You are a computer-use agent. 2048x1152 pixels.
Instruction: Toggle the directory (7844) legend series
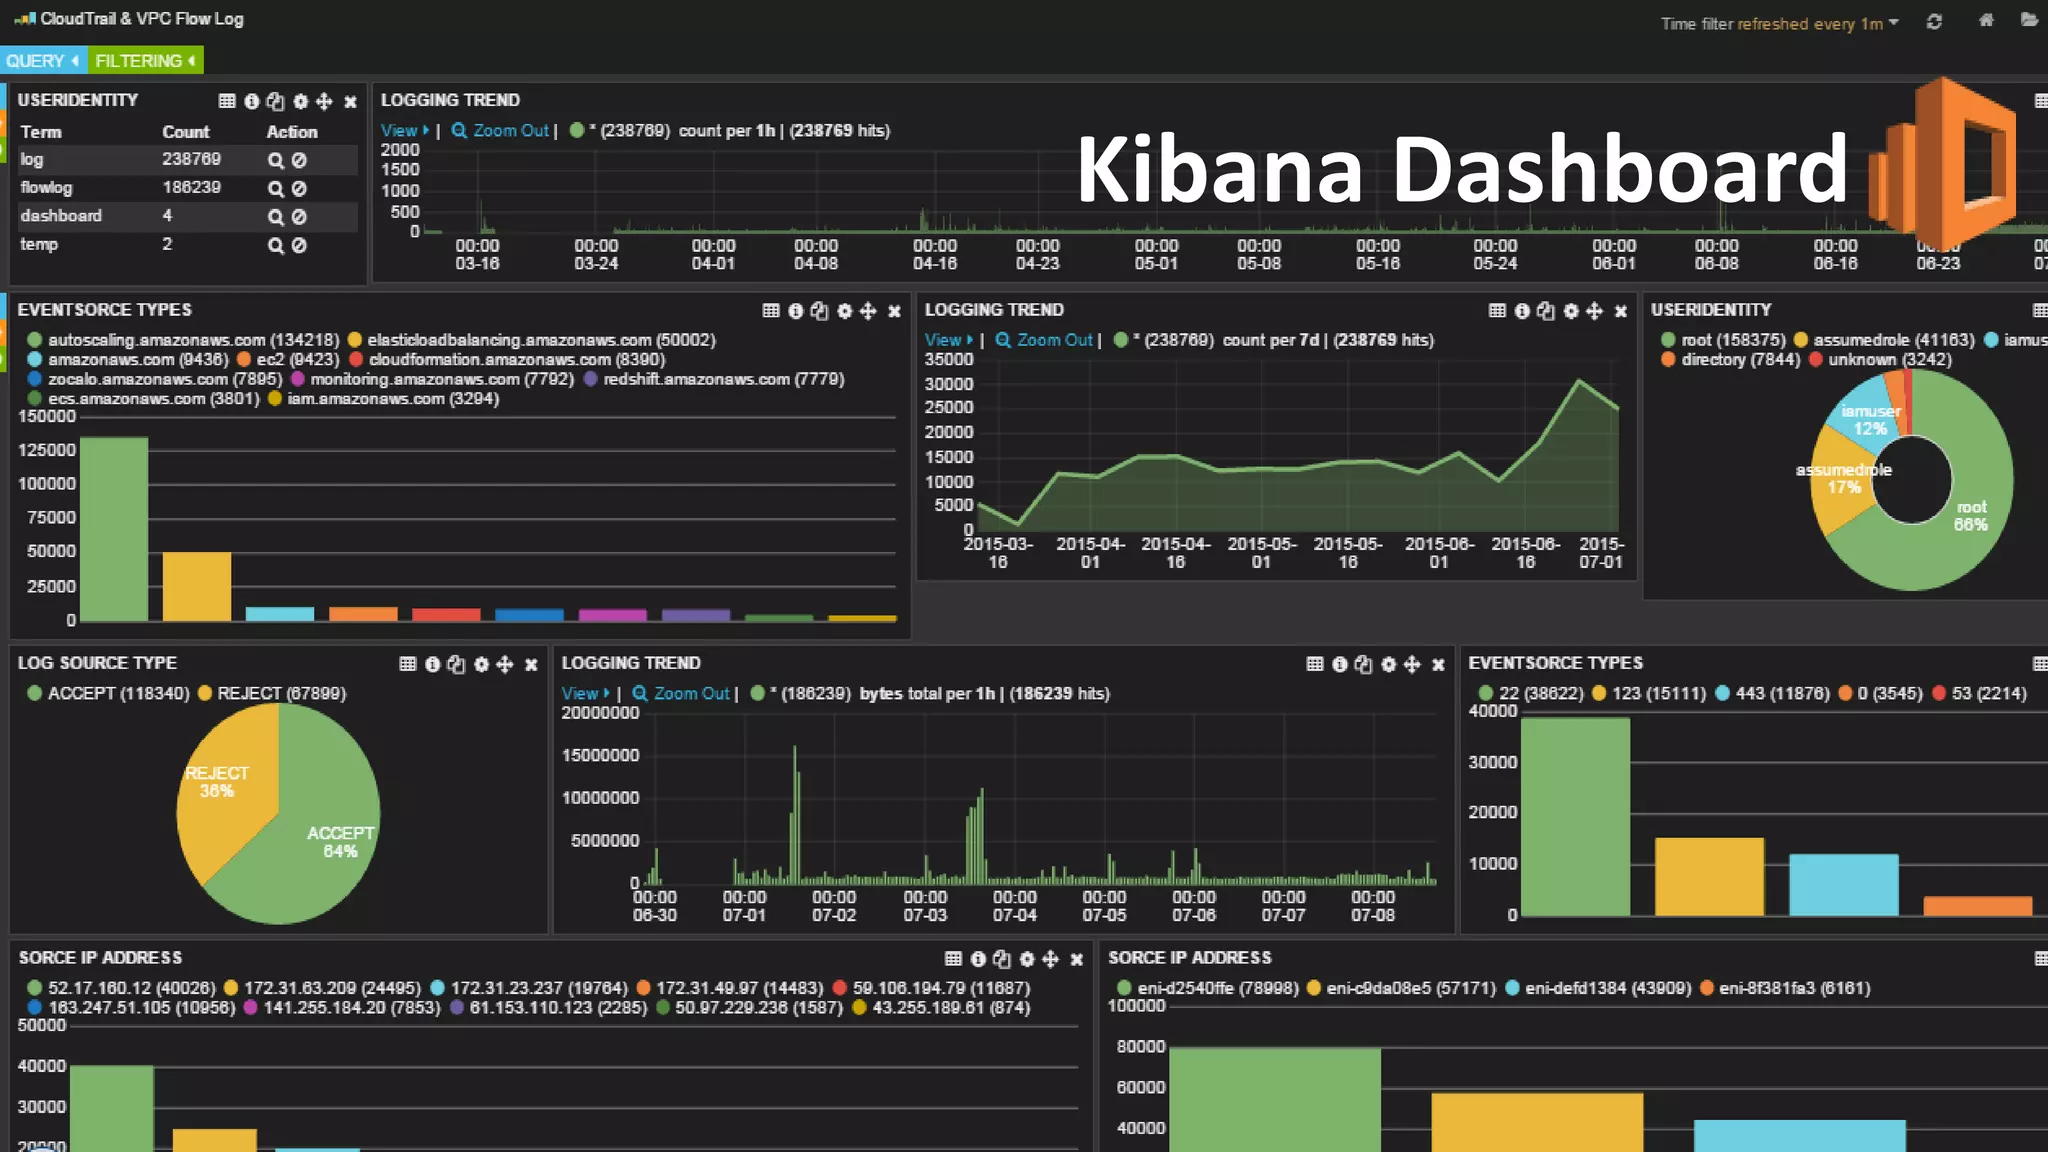pyautogui.click(x=1730, y=360)
